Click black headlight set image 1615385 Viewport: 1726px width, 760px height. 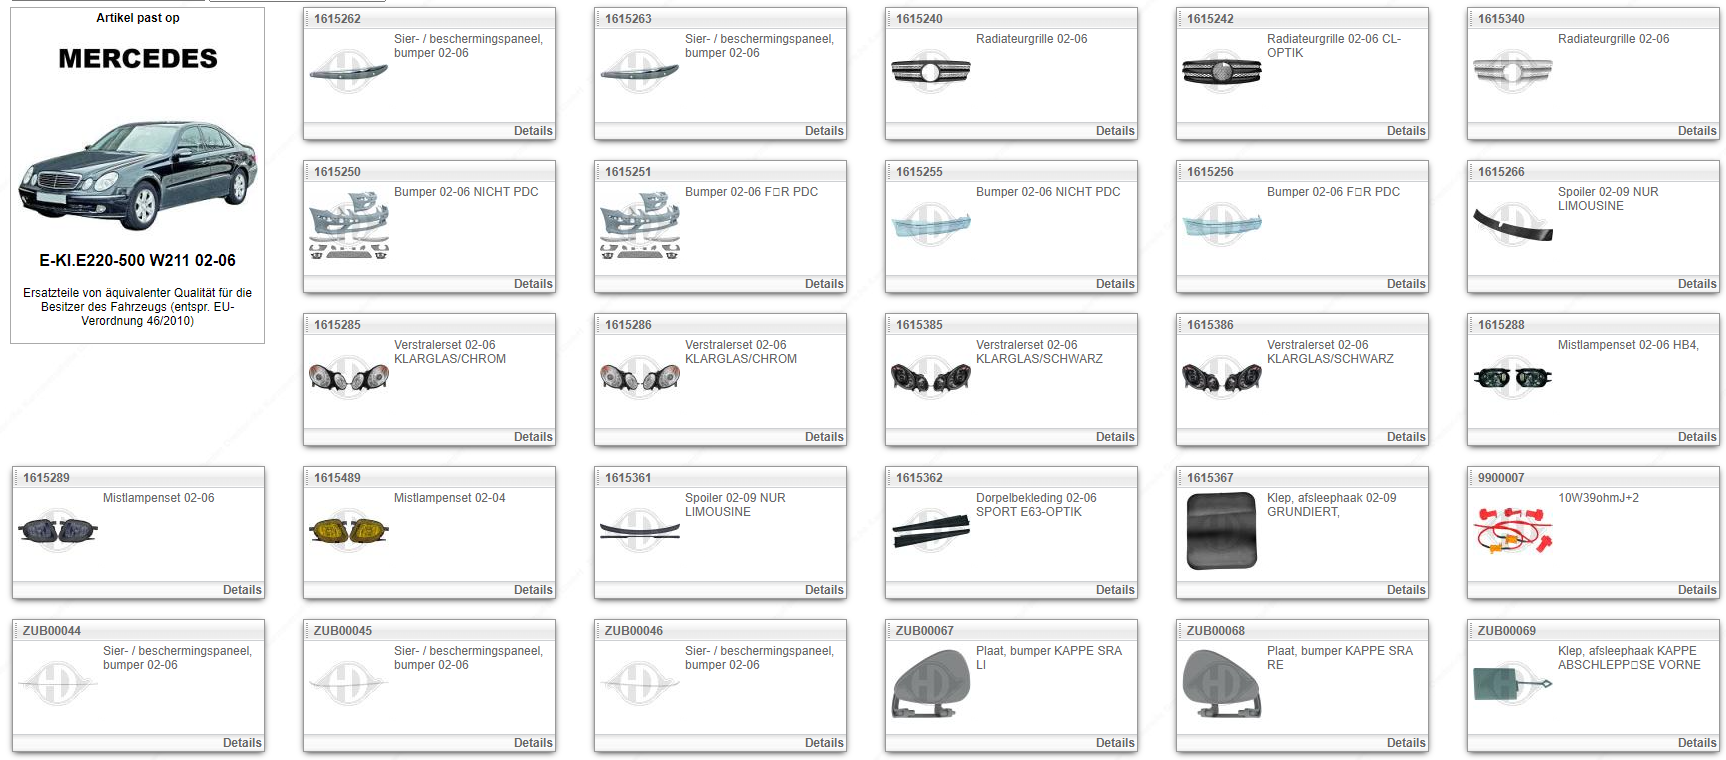(931, 378)
